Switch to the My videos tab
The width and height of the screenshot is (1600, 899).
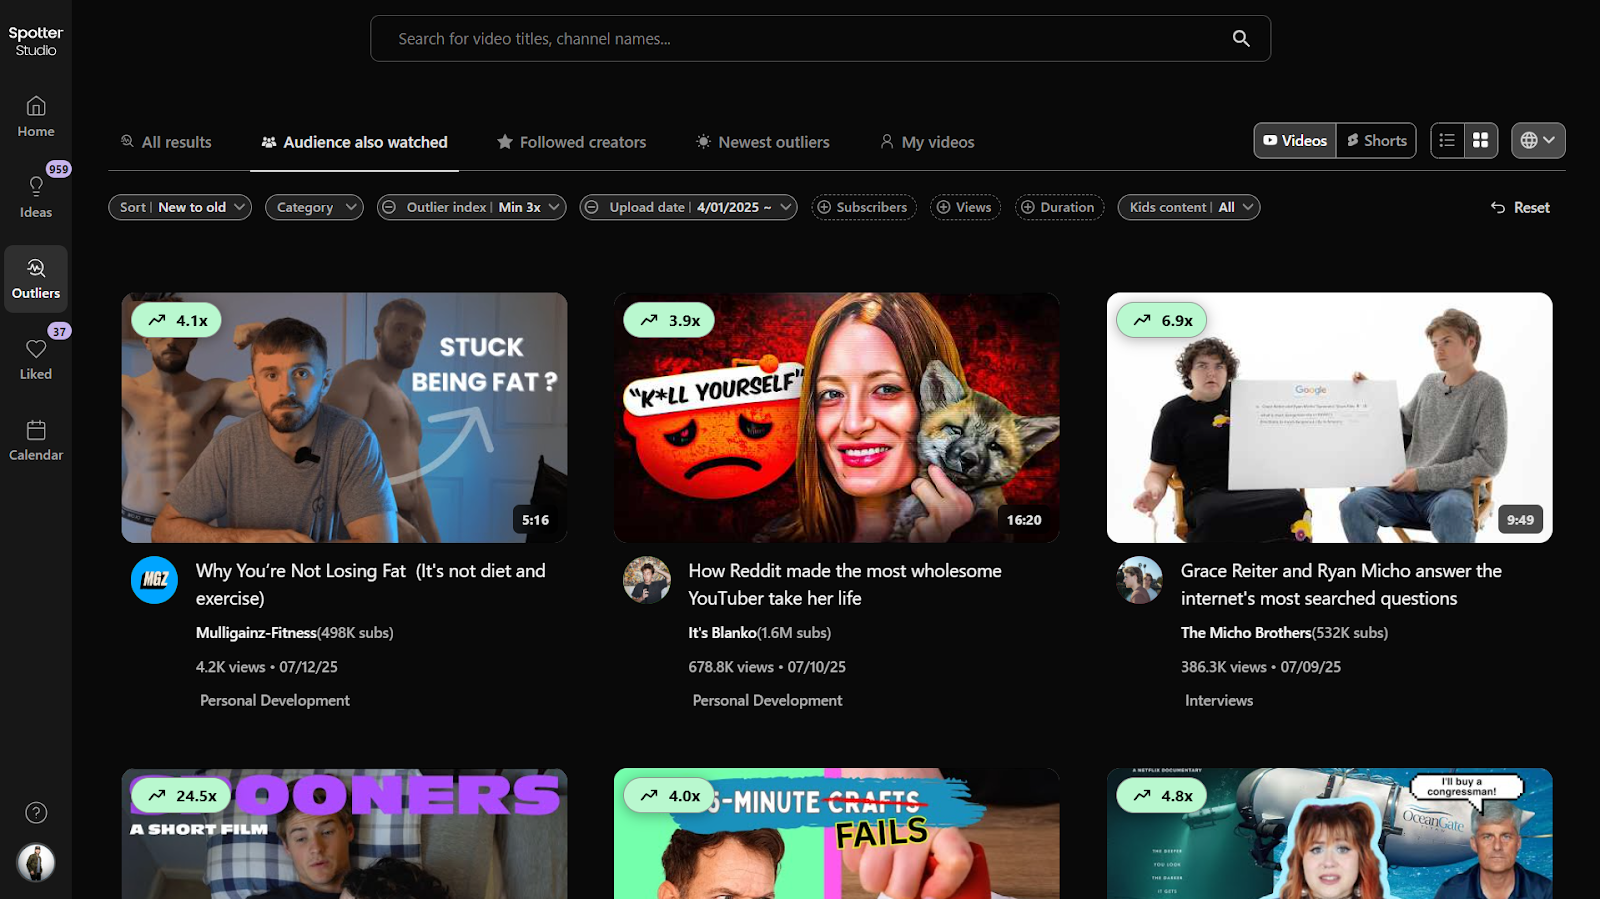coord(927,142)
